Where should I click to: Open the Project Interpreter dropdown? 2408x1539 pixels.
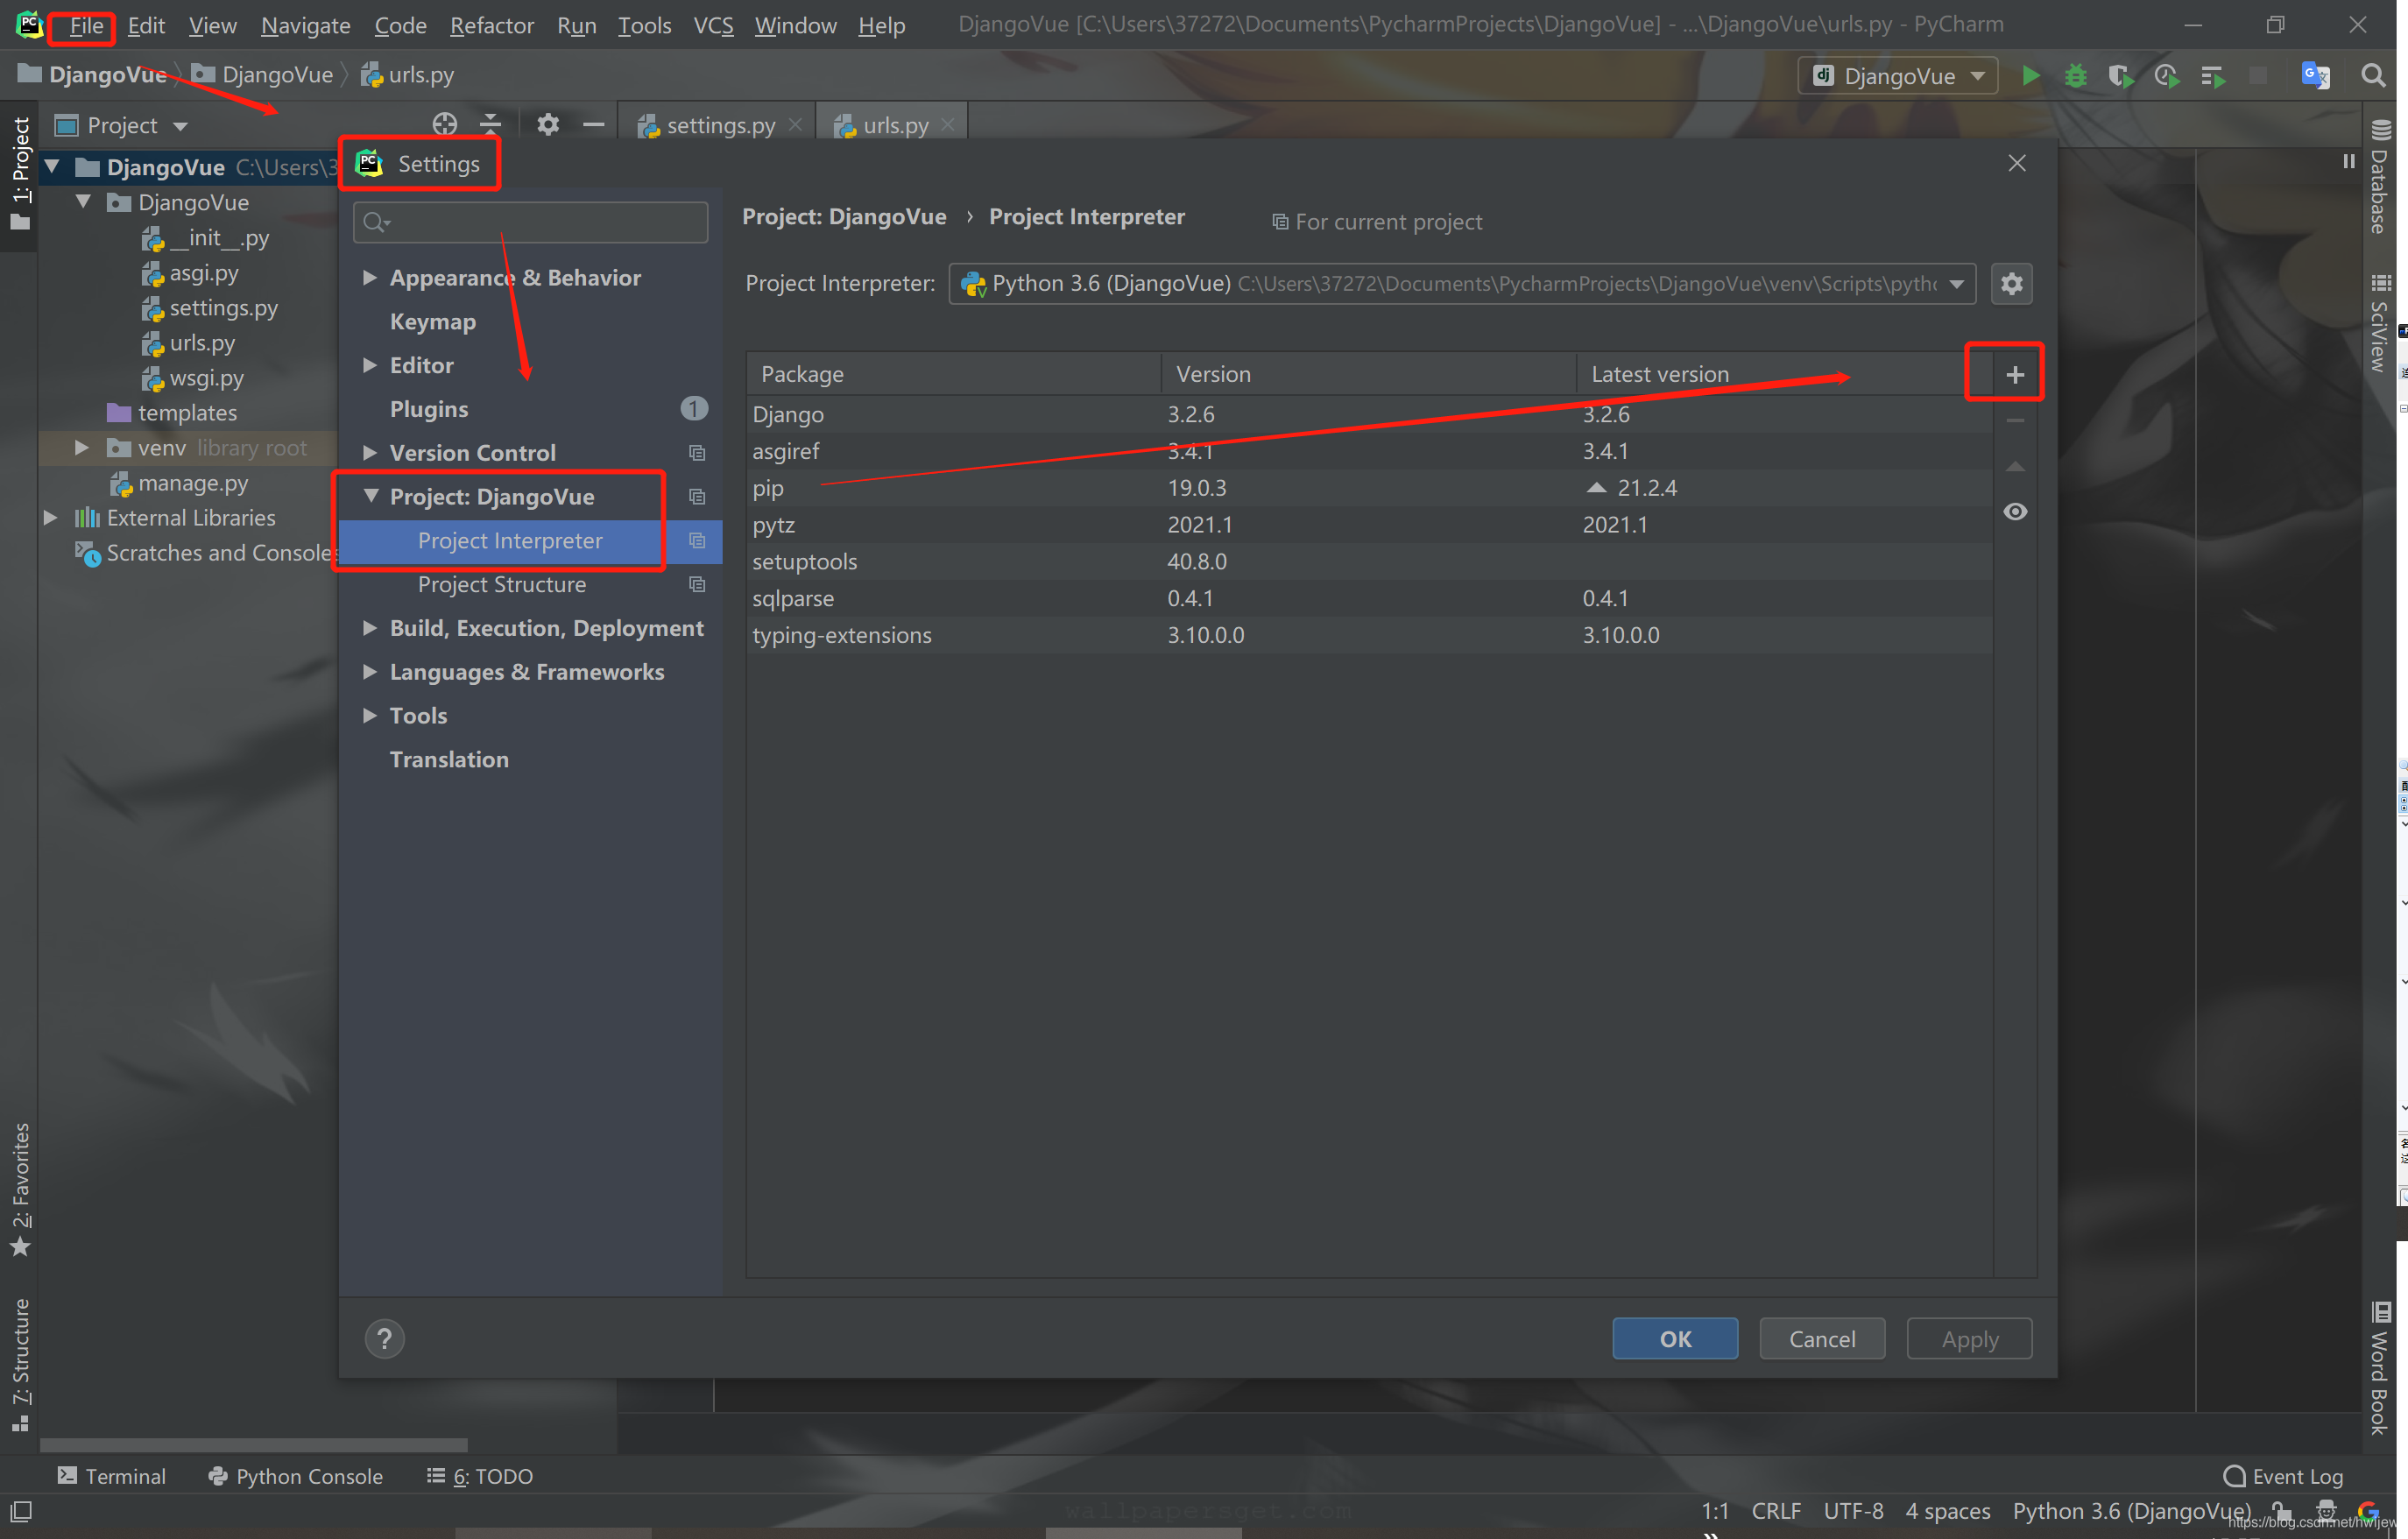pyautogui.click(x=1461, y=284)
